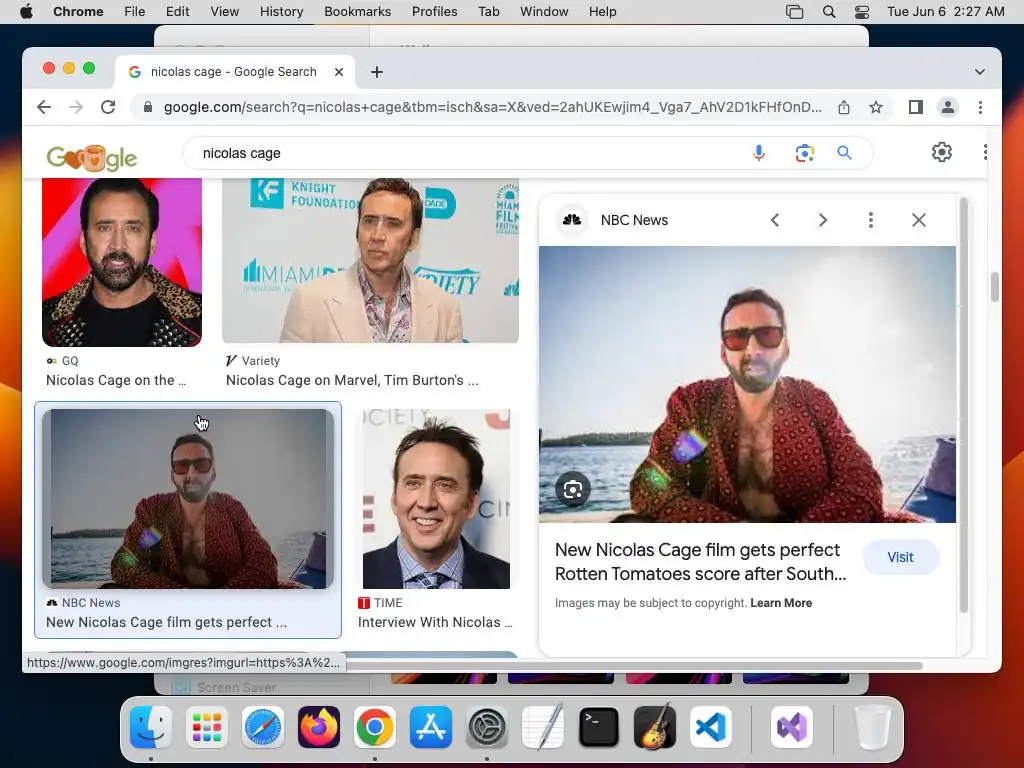The height and width of the screenshot is (768, 1024).
Task: Select the nicolas cage - Google Search tab
Action: point(233,72)
